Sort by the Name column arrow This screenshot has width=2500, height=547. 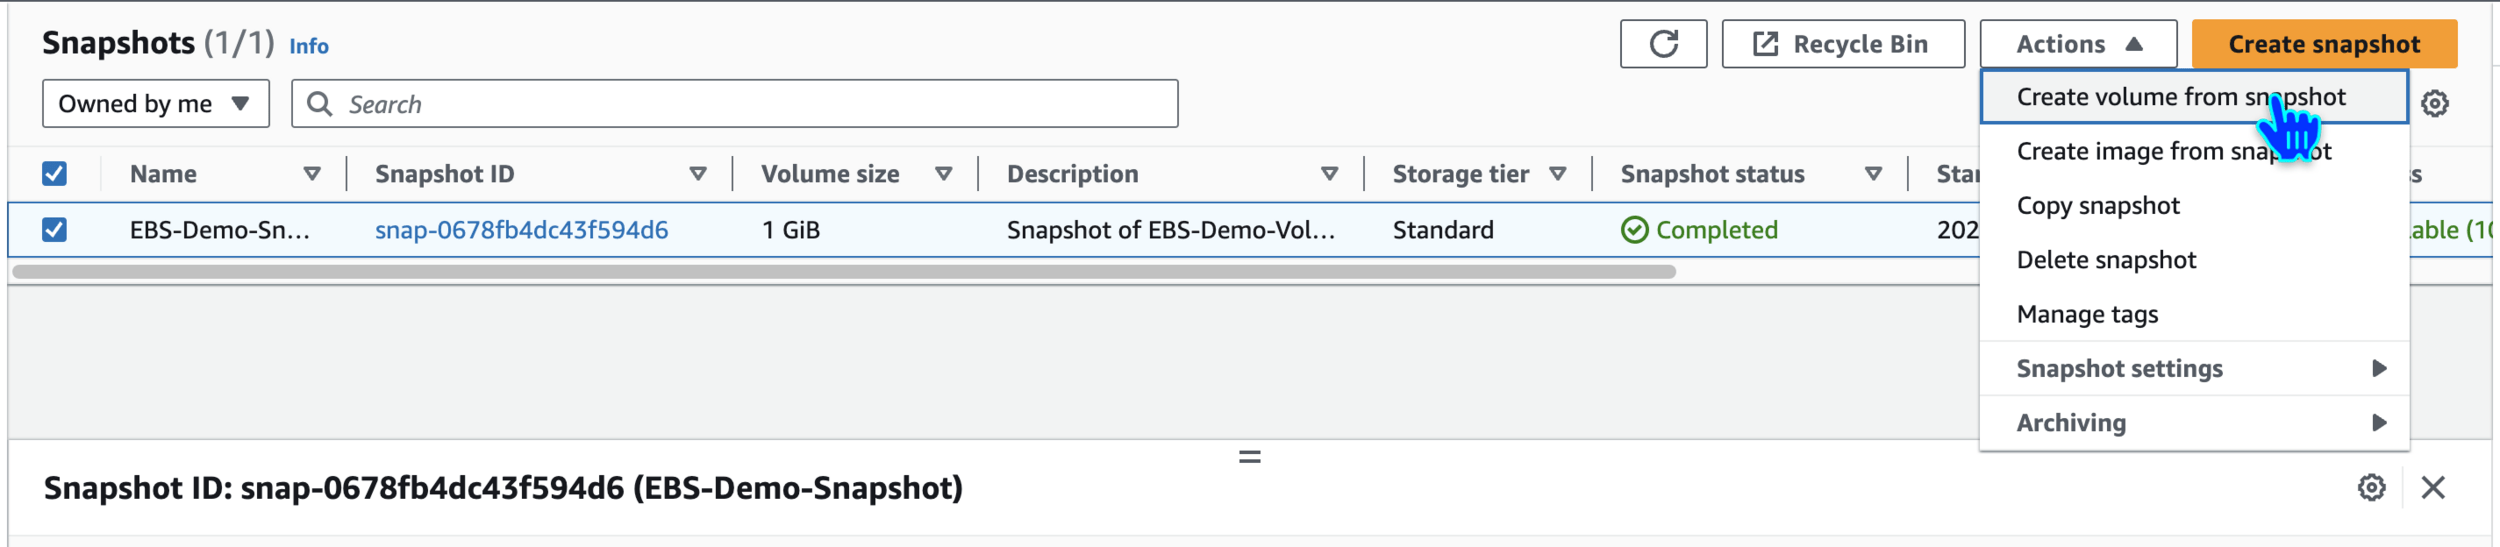[312, 174]
